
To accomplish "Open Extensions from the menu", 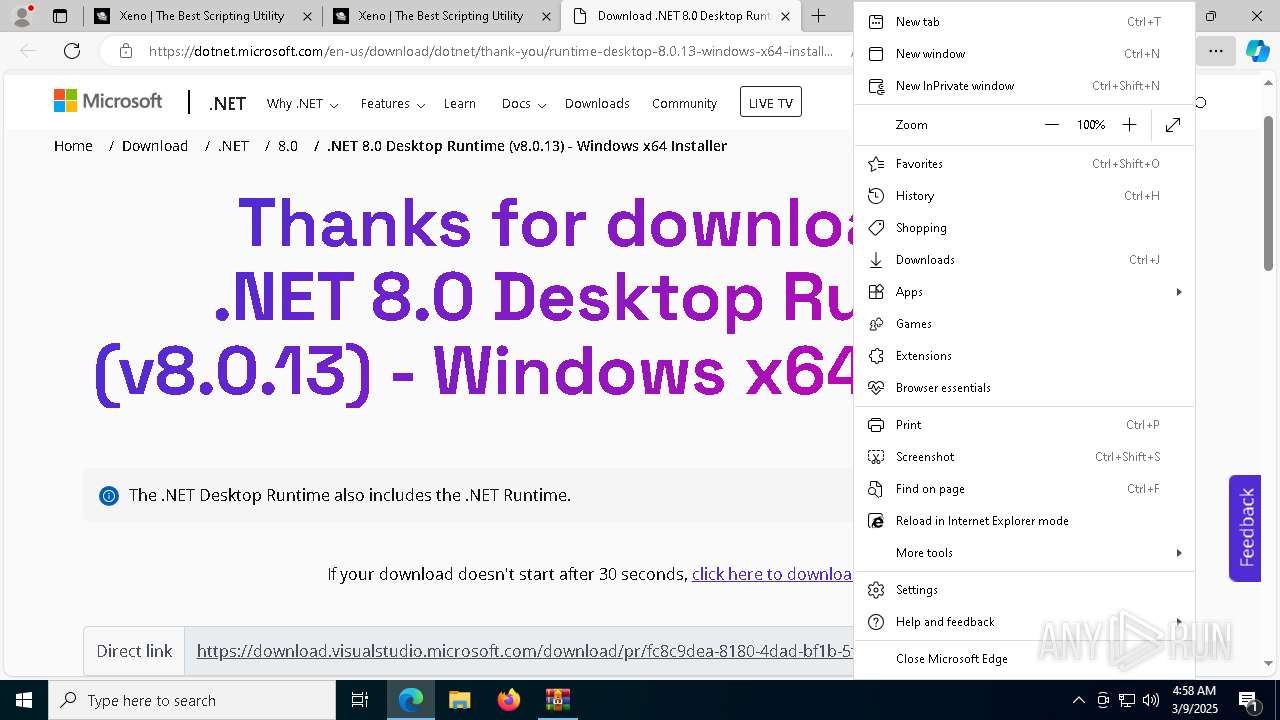I will click(1024, 356).
